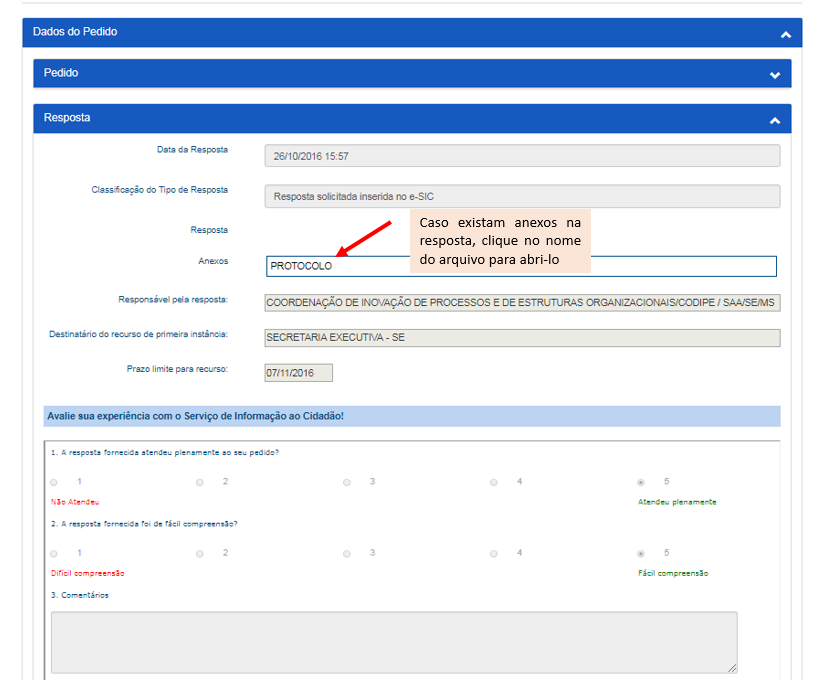Screen dimensions: 817x680
Task: Collapse the Dados do Pedido panel chevron
Action: (x=786, y=34)
